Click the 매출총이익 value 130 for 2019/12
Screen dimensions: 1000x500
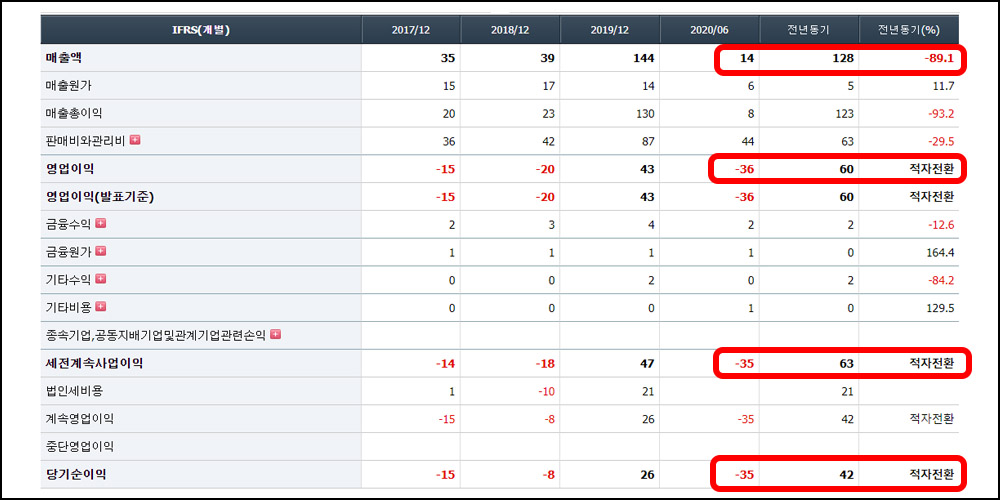pos(645,114)
